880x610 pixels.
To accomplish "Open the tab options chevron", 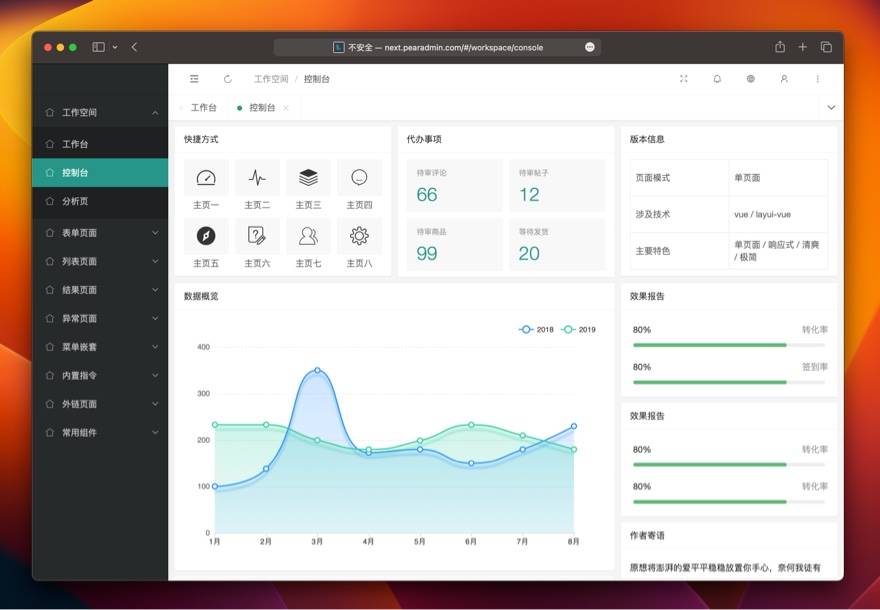I will tap(831, 107).
